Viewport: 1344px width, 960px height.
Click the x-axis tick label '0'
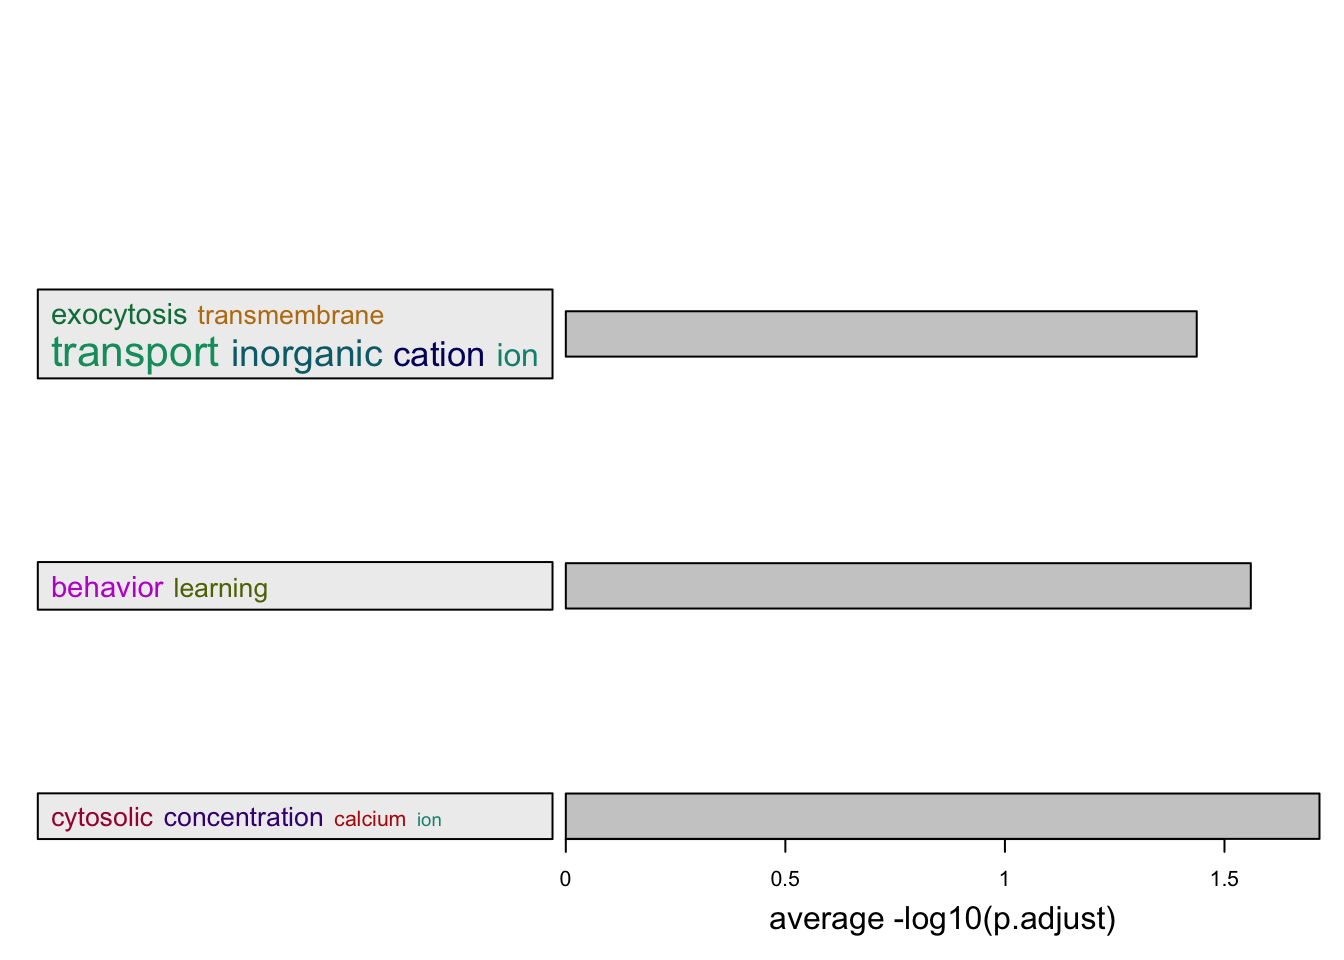[566, 879]
